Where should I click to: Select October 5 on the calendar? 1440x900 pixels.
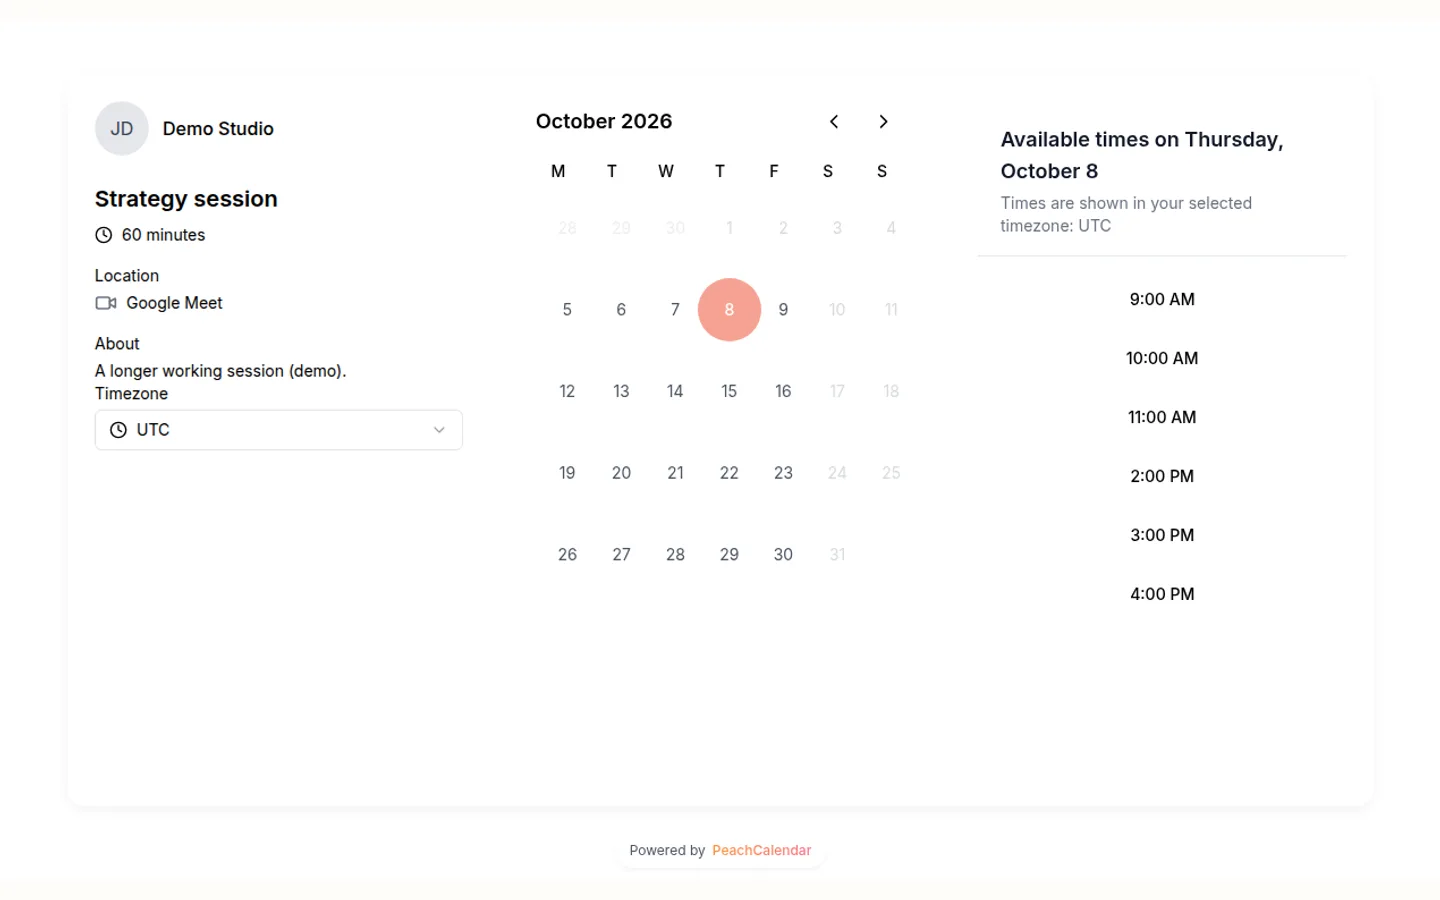[567, 310]
